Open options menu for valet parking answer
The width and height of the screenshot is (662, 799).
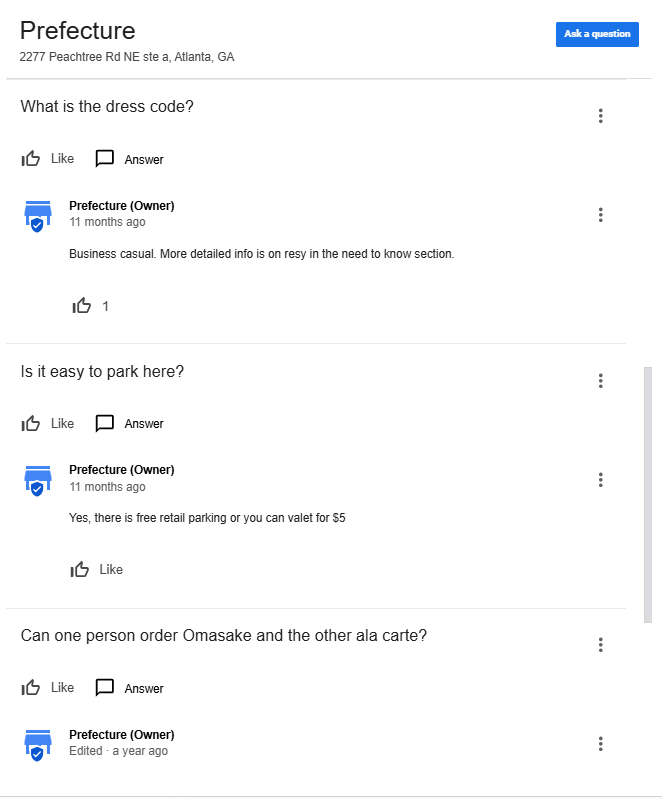[x=600, y=480]
